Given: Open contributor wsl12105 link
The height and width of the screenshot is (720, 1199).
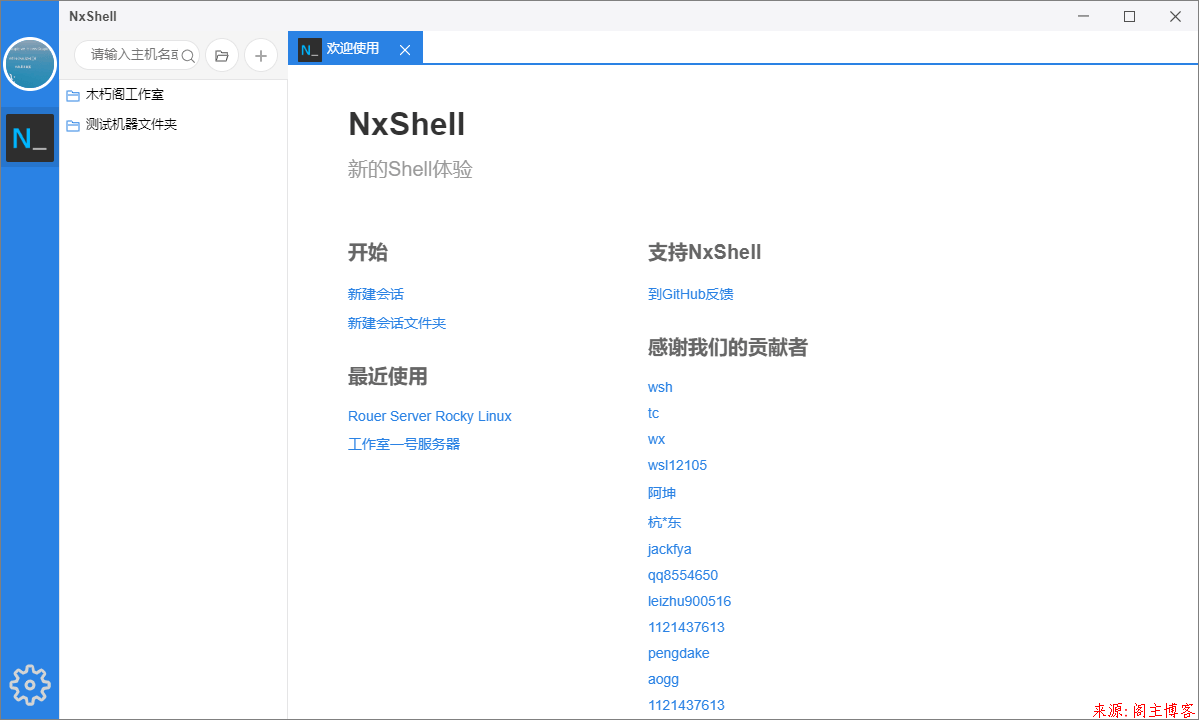Looking at the screenshot, I should point(677,465).
